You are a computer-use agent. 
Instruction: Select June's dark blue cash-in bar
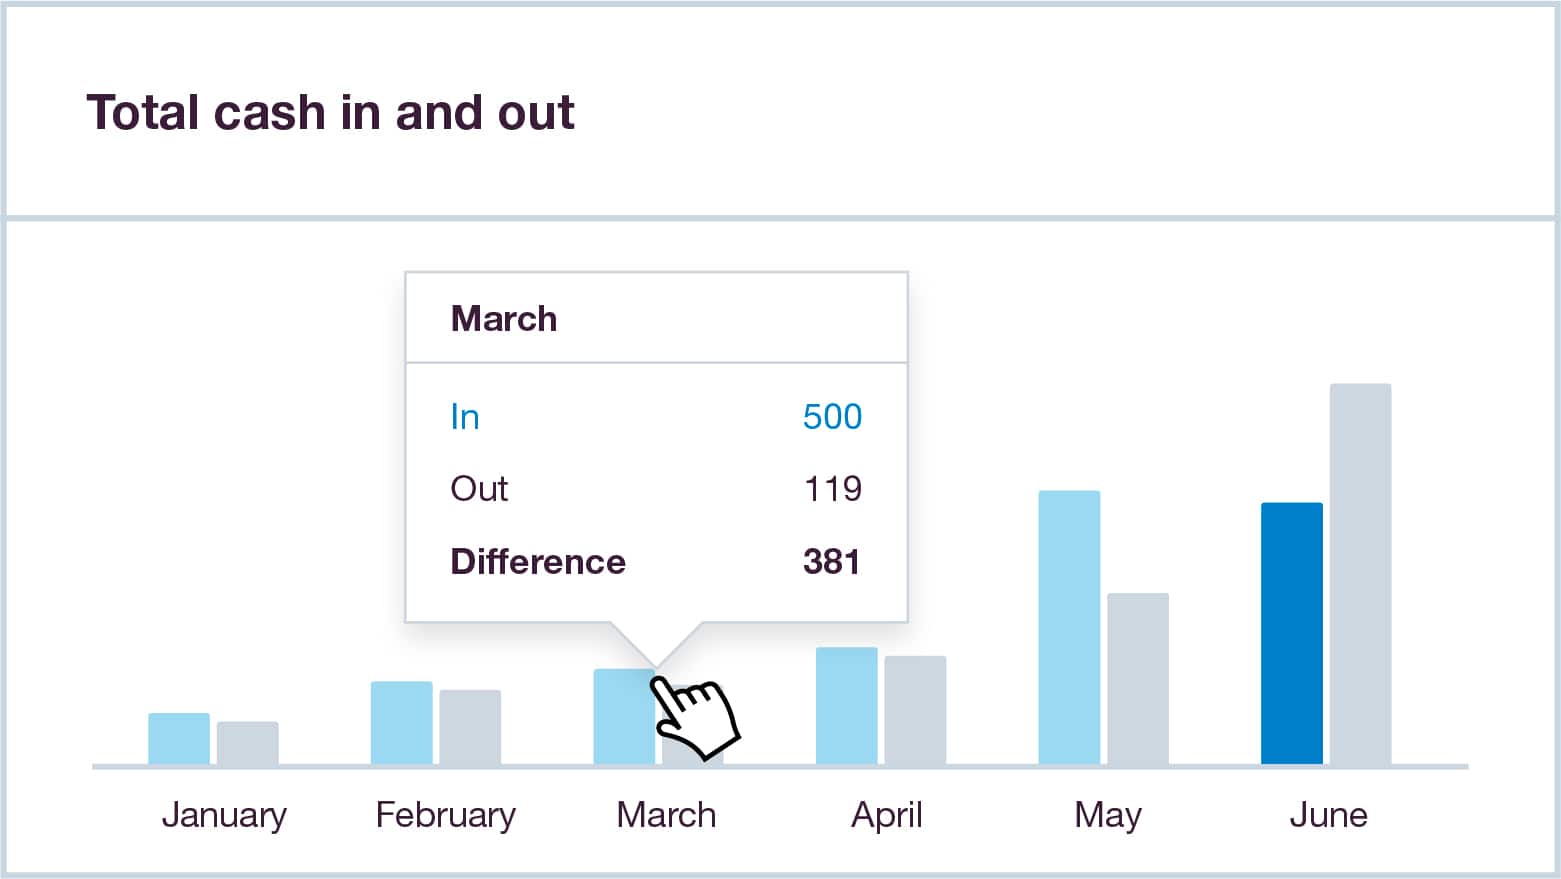(x=1292, y=633)
